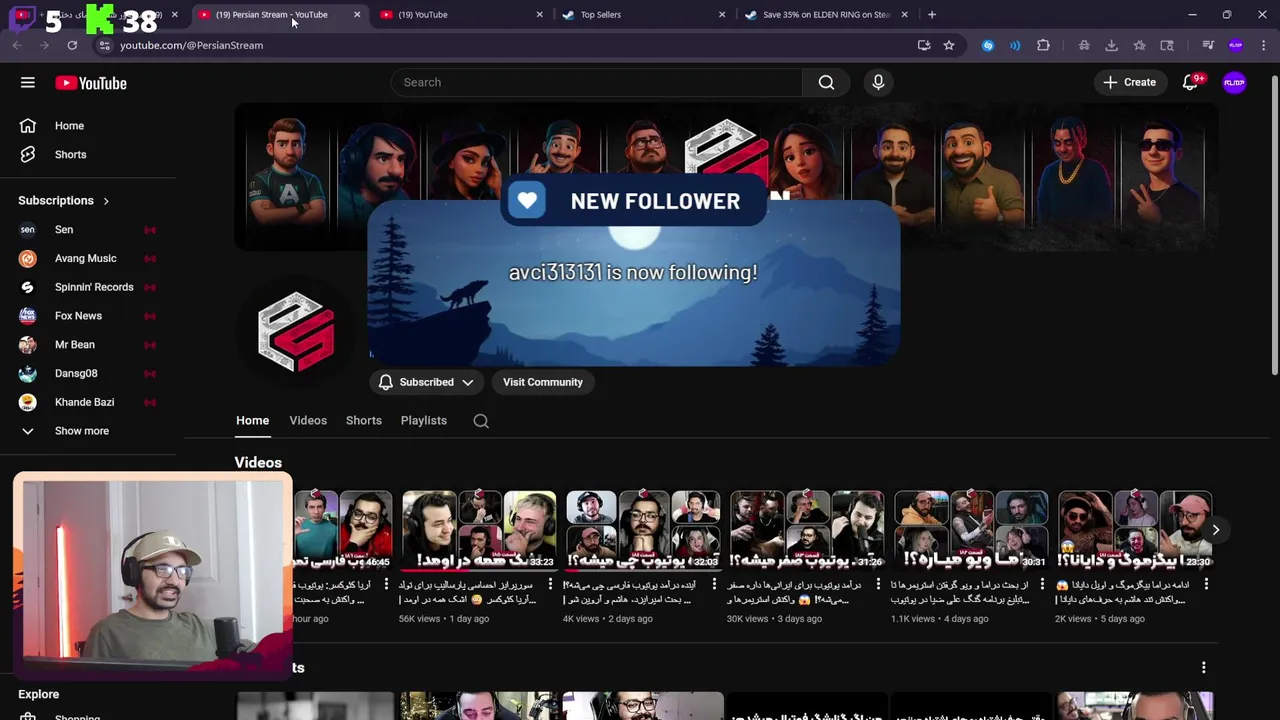Click the Create button
The width and height of the screenshot is (1280, 720).
coord(1130,82)
